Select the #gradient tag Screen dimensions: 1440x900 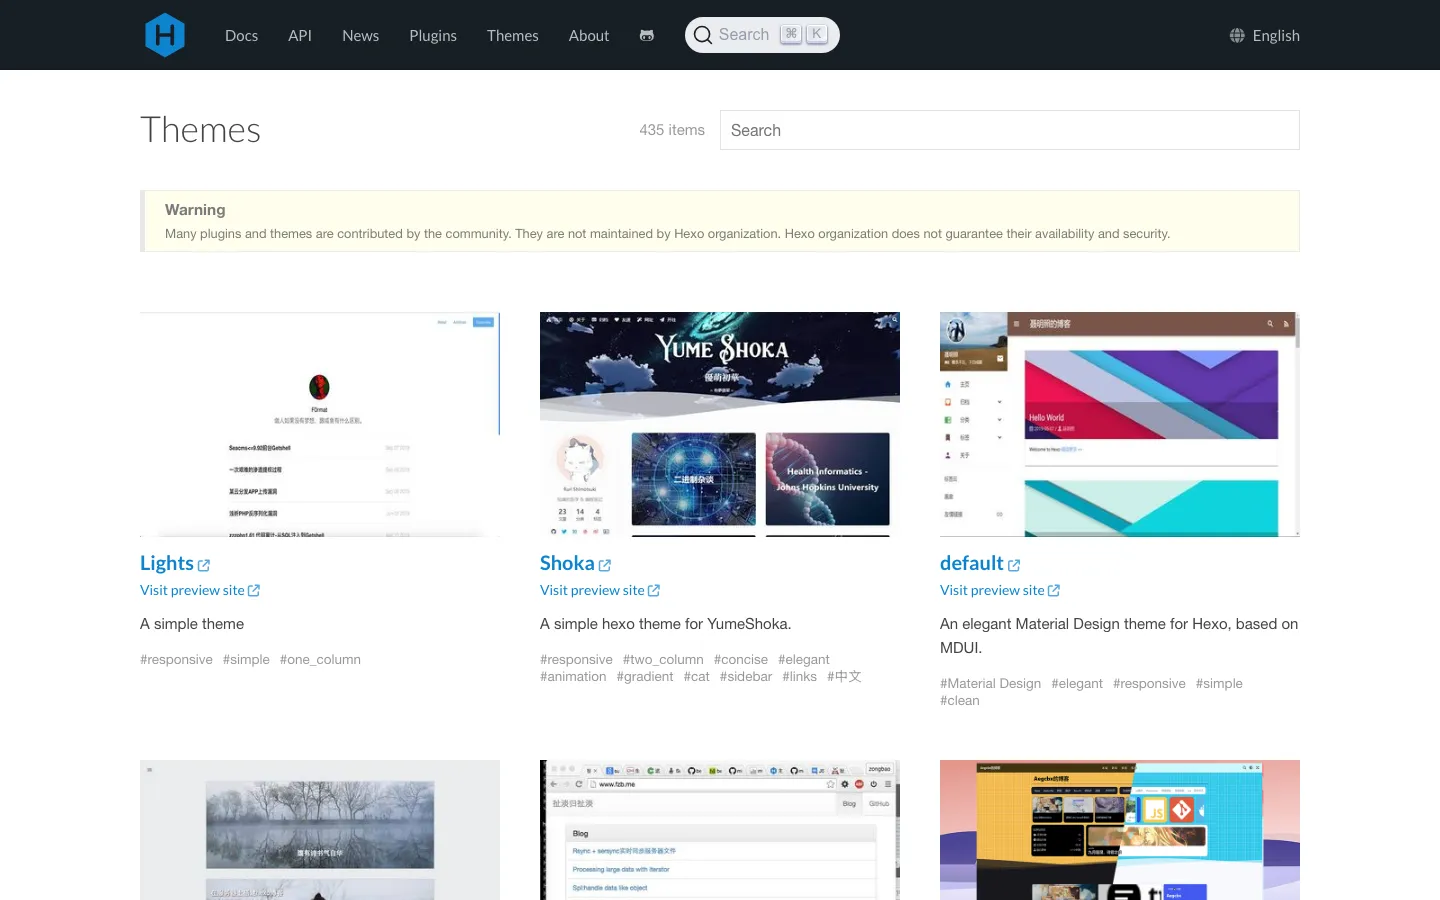click(x=645, y=676)
